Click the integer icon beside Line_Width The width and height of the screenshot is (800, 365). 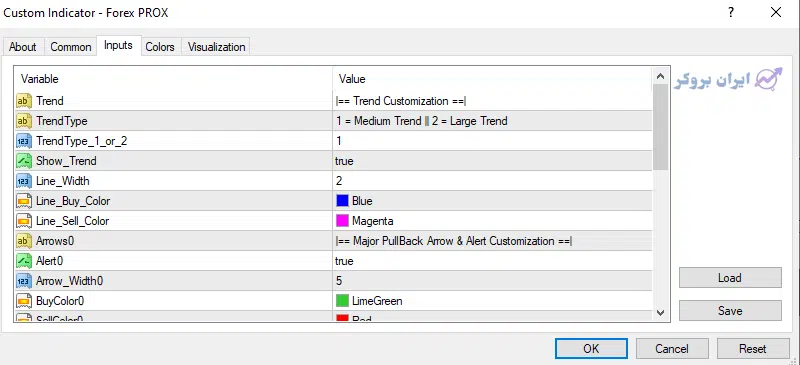24,181
